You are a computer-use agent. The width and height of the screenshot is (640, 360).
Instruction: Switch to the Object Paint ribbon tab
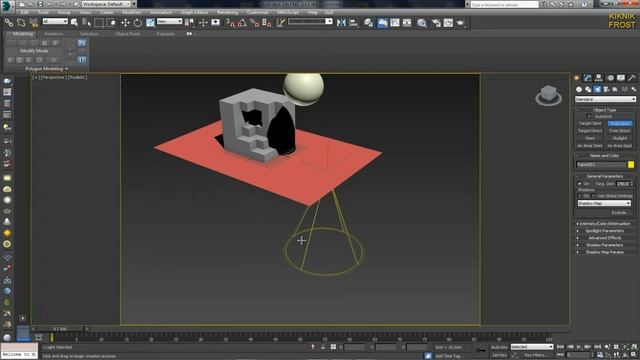pyautogui.click(x=127, y=34)
